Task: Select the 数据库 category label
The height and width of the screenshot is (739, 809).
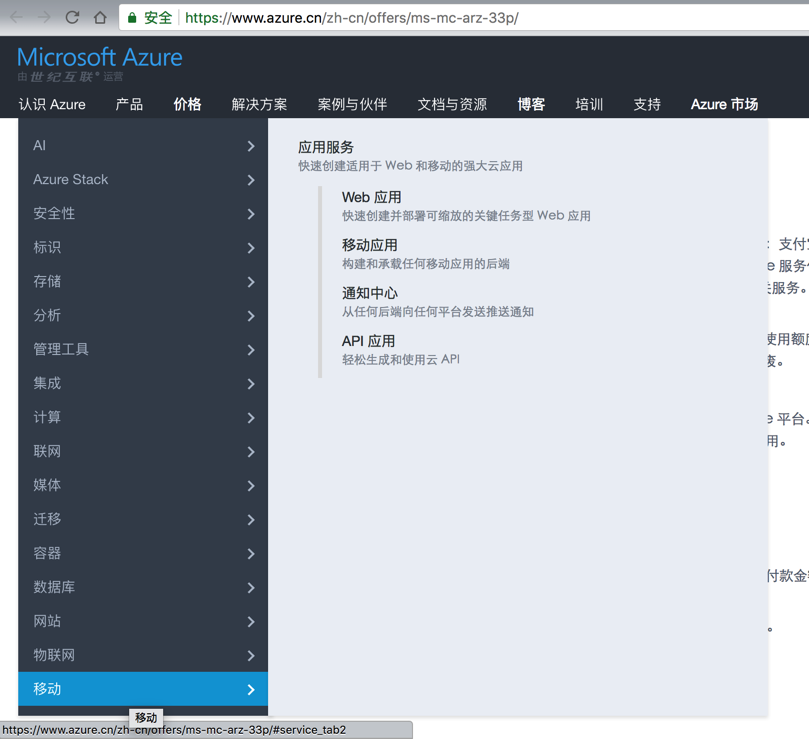Action: [54, 587]
